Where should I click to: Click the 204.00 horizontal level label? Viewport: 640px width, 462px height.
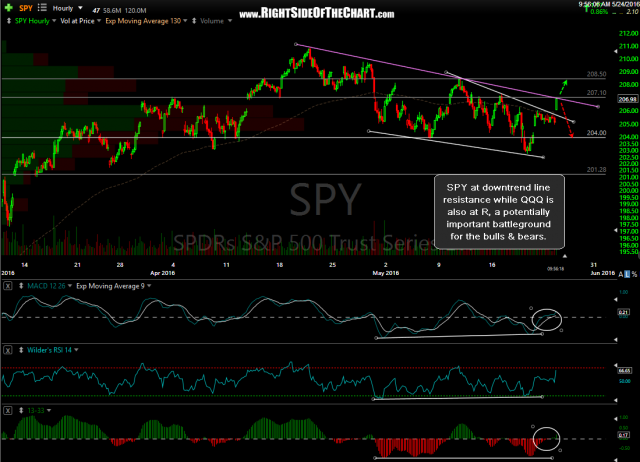point(596,133)
